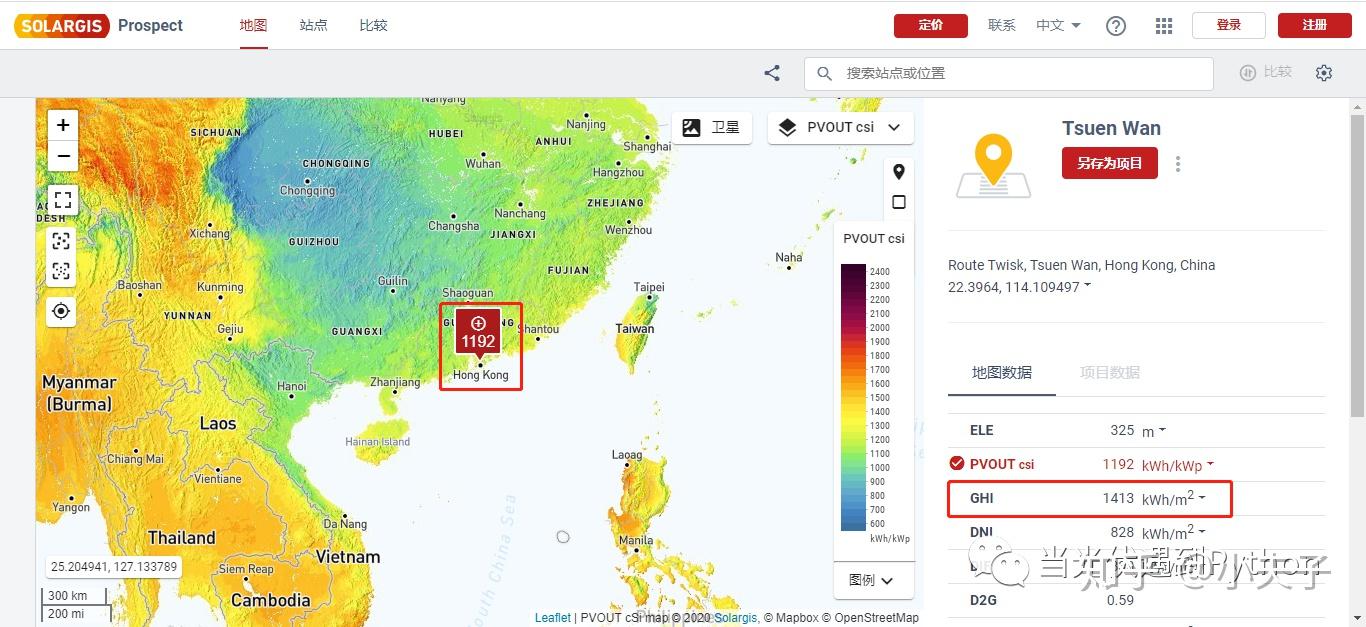The width and height of the screenshot is (1366, 627).
Task: Open the 中文 language dropdown
Action: [1057, 25]
